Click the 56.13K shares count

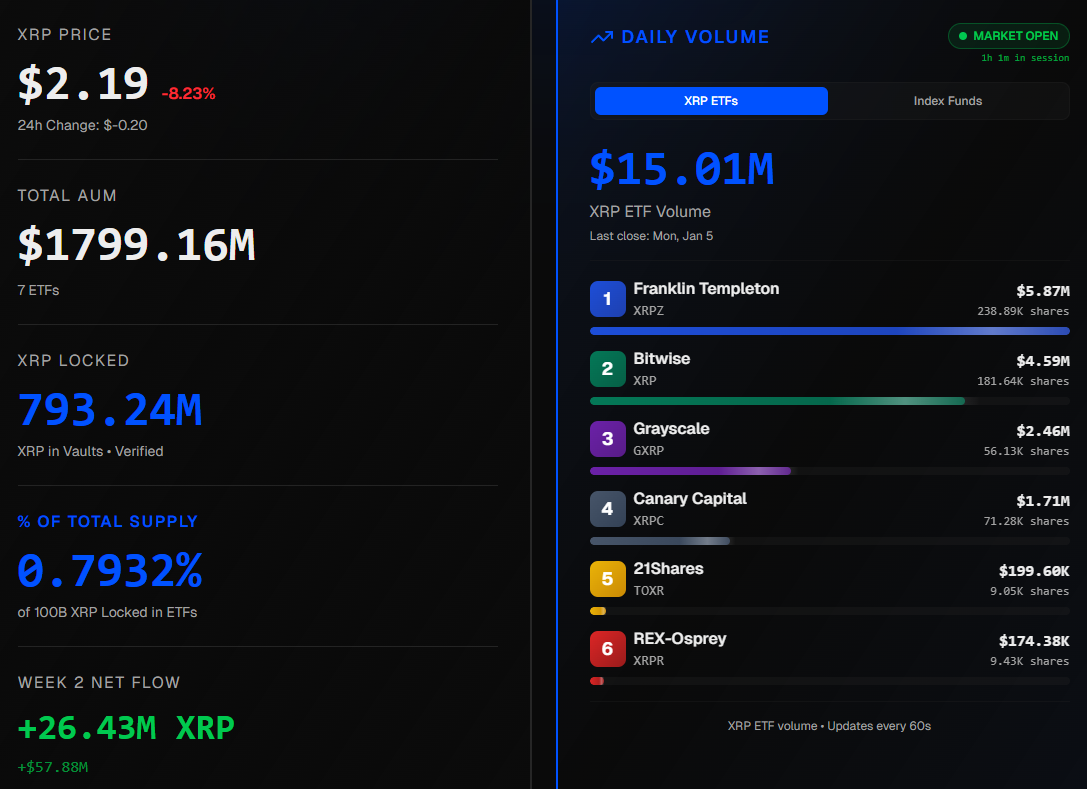click(x=1026, y=451)
